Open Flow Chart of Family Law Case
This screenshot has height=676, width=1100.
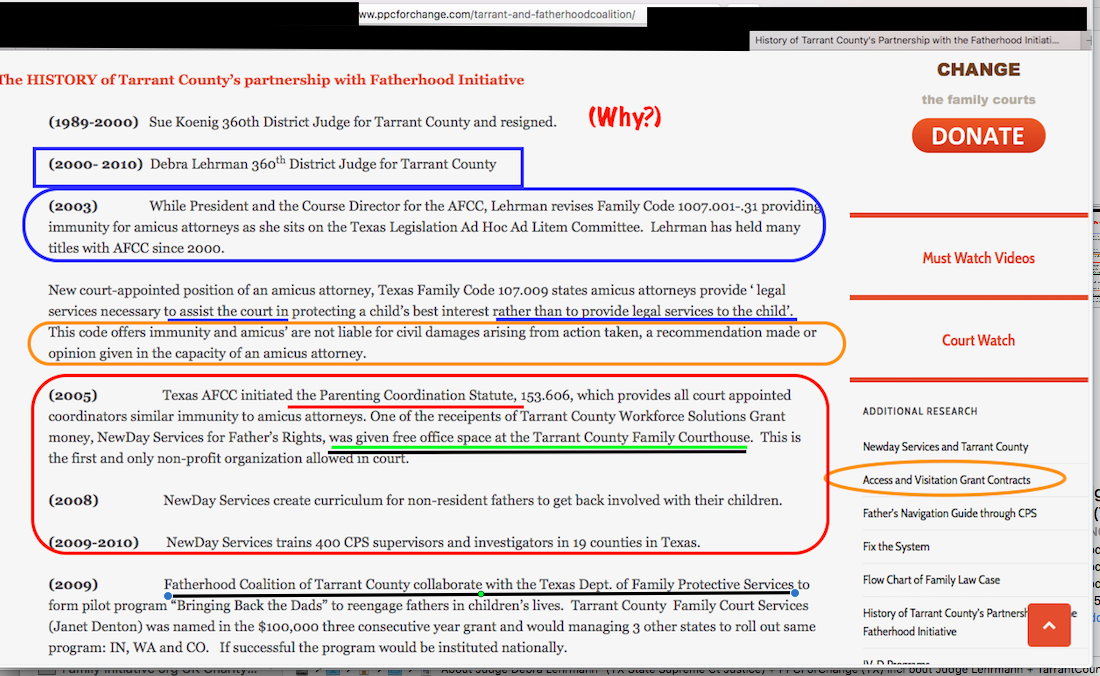[x=931, y=580]
